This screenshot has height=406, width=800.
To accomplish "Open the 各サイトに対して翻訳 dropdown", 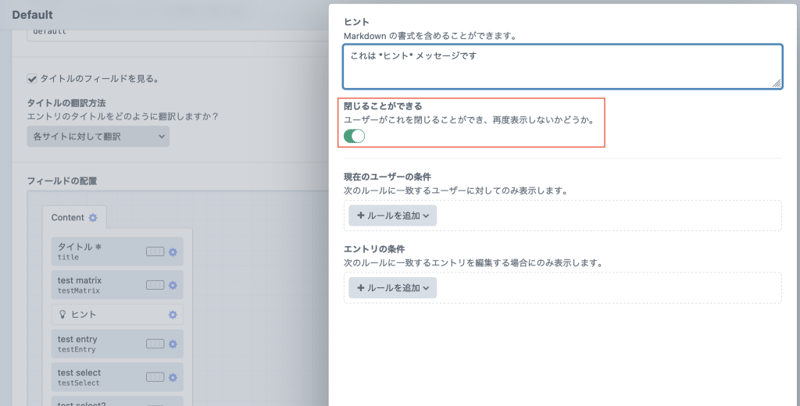I will (x=98, y=136).
